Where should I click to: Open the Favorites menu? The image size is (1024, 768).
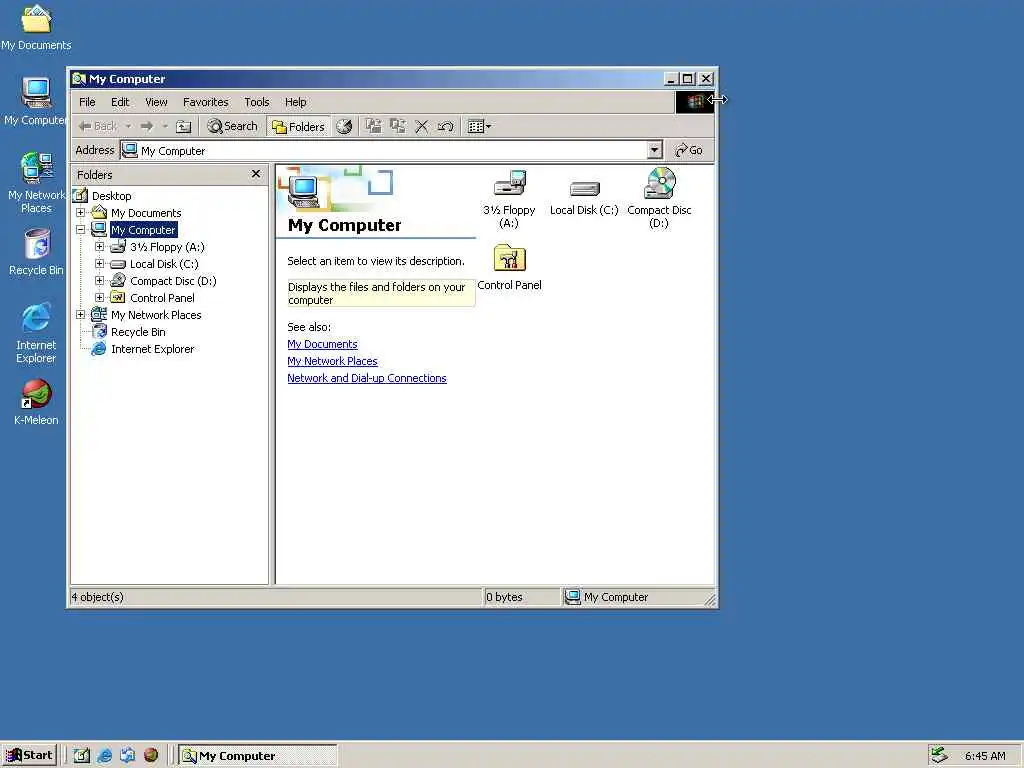pos(206,102)
